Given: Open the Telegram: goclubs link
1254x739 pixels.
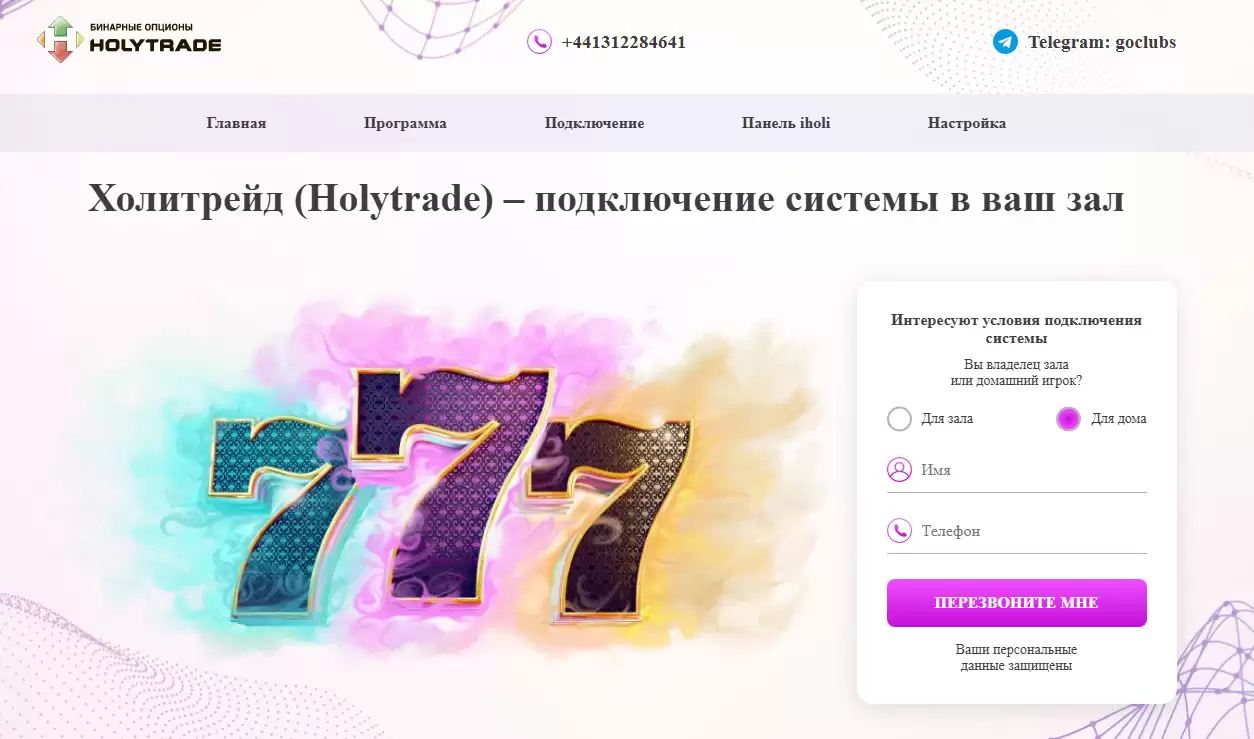Looking at the screenshot, I should pos(1102,42).
